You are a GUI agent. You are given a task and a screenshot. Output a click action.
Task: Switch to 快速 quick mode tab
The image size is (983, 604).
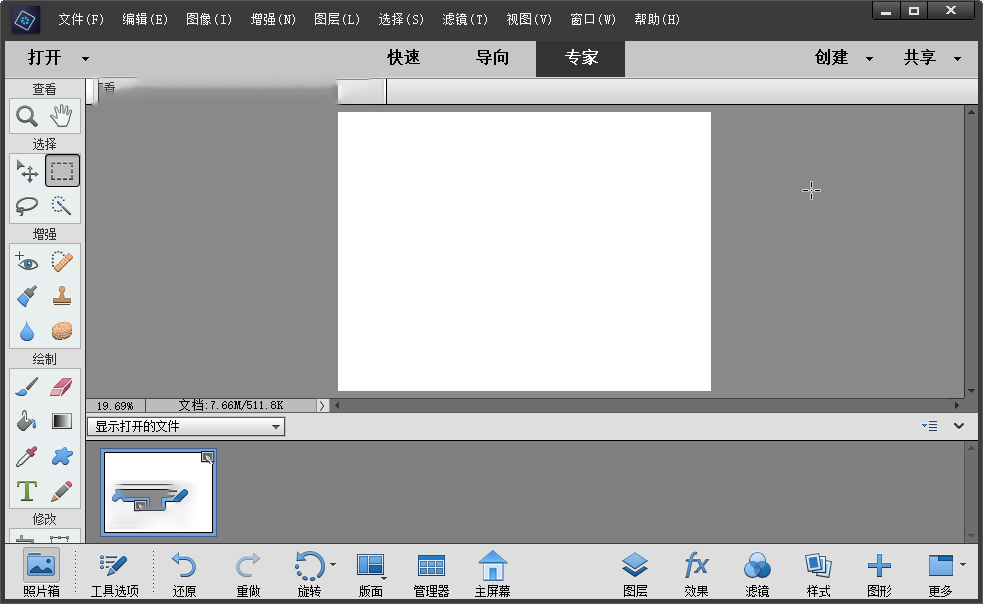point(403,58)
